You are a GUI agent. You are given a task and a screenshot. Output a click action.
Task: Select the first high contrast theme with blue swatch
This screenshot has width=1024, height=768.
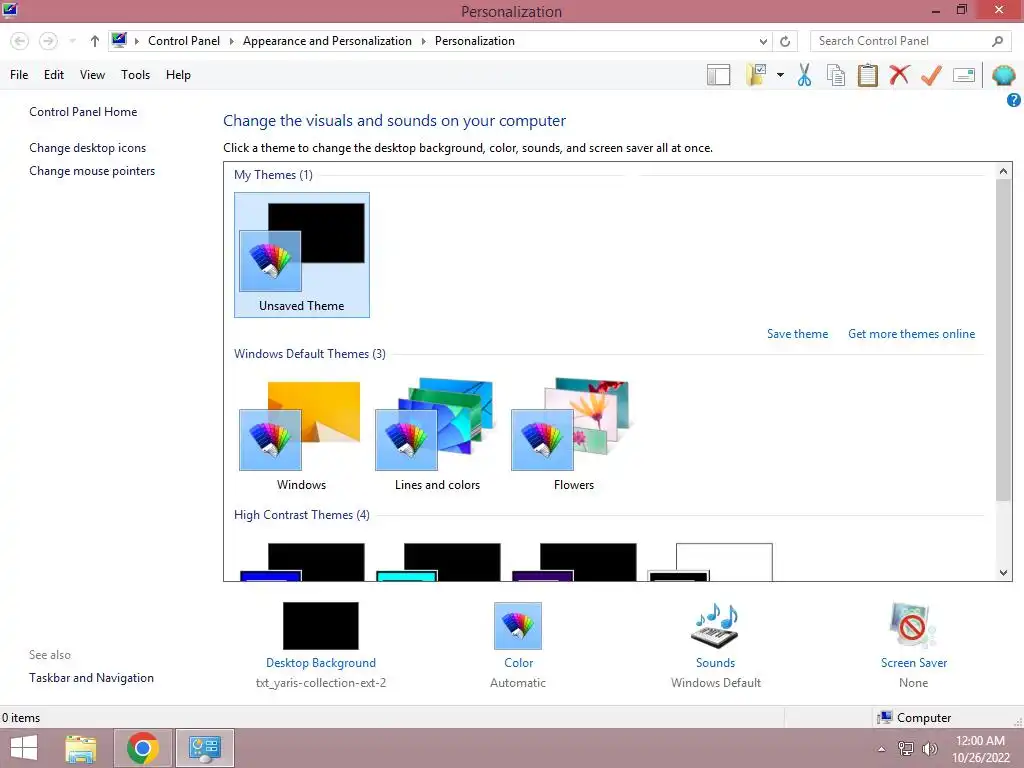(302, 562)
